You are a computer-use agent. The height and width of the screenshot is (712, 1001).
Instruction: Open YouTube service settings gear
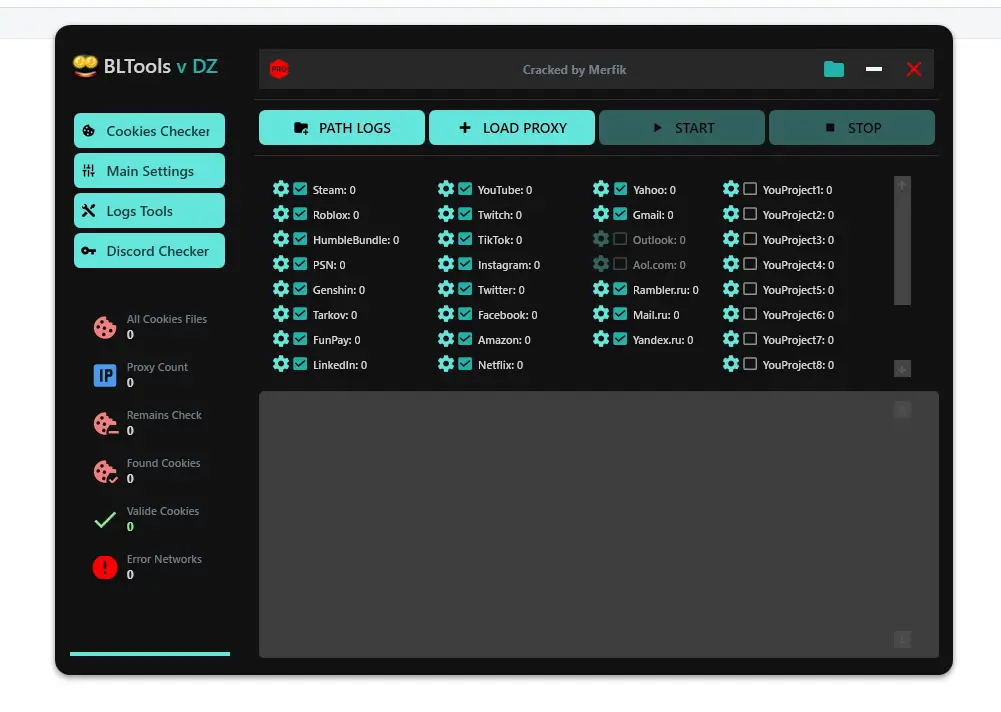click(x=446, y=189)
